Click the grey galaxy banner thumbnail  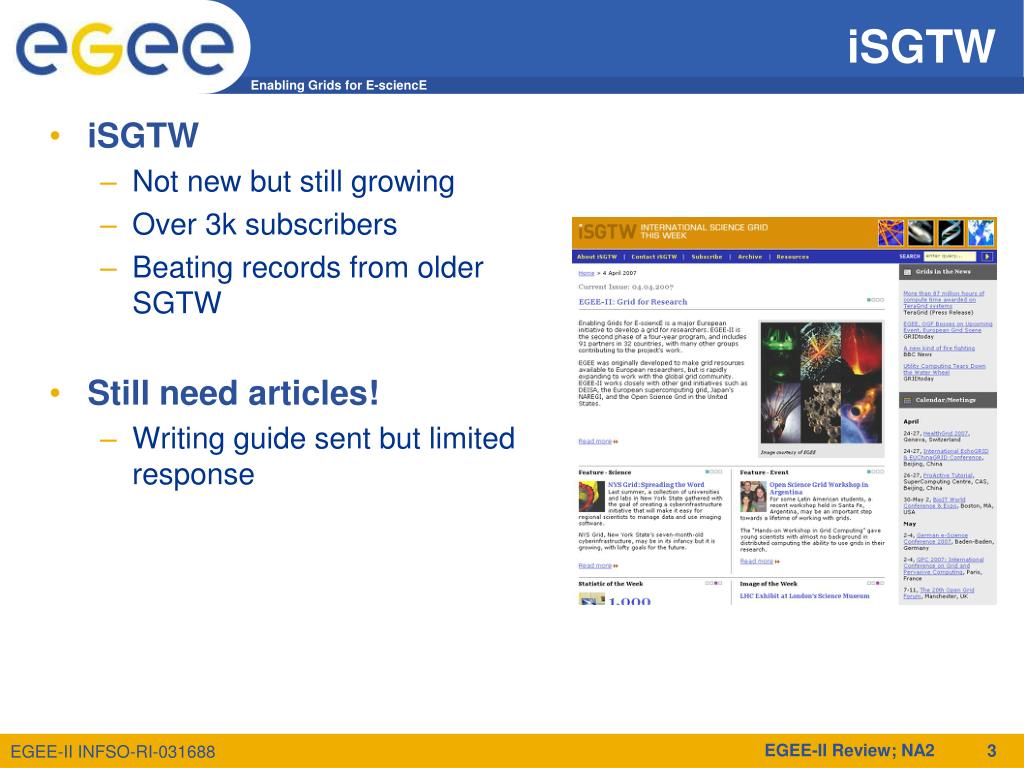click(x=920, y=232)
